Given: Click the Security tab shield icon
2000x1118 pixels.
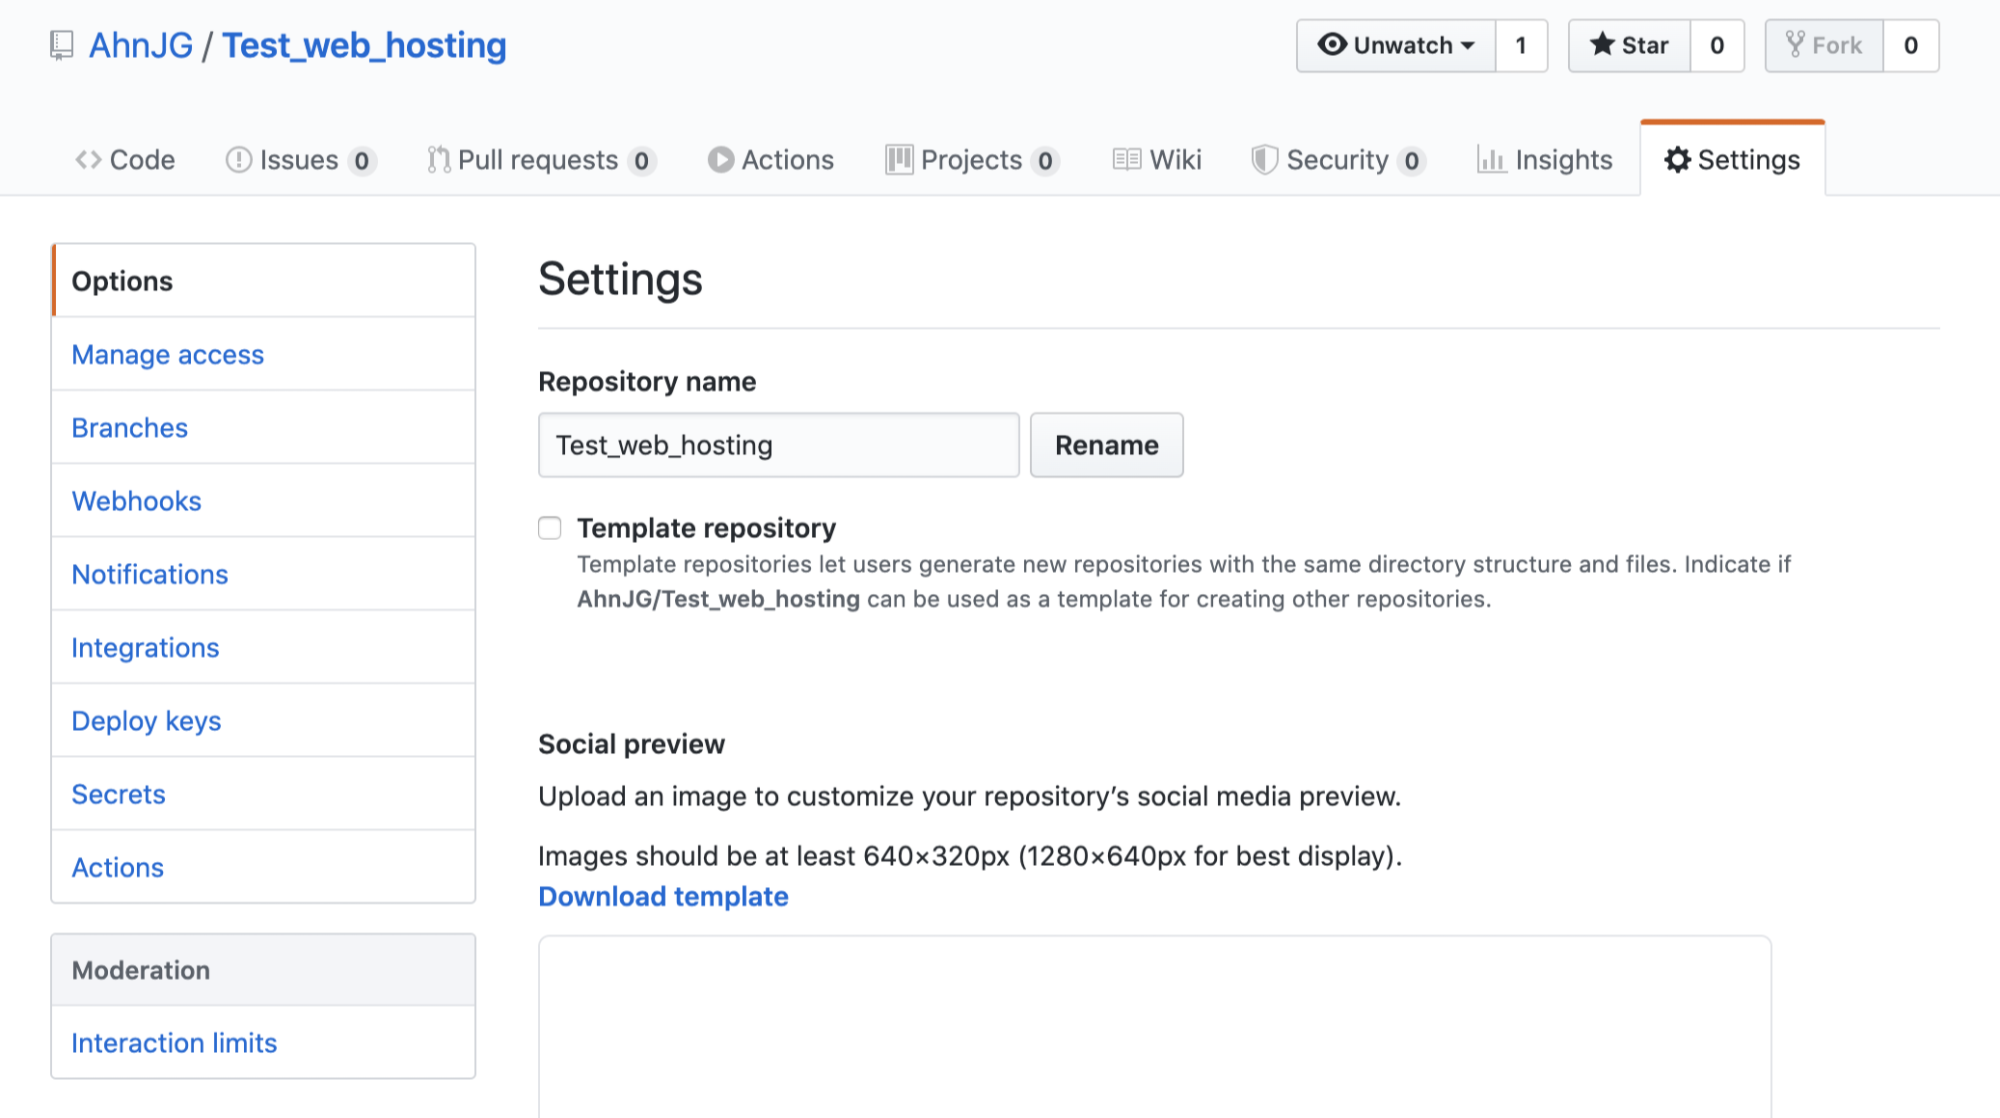Looking at the screenshot, I should (x=1264, y=160).
